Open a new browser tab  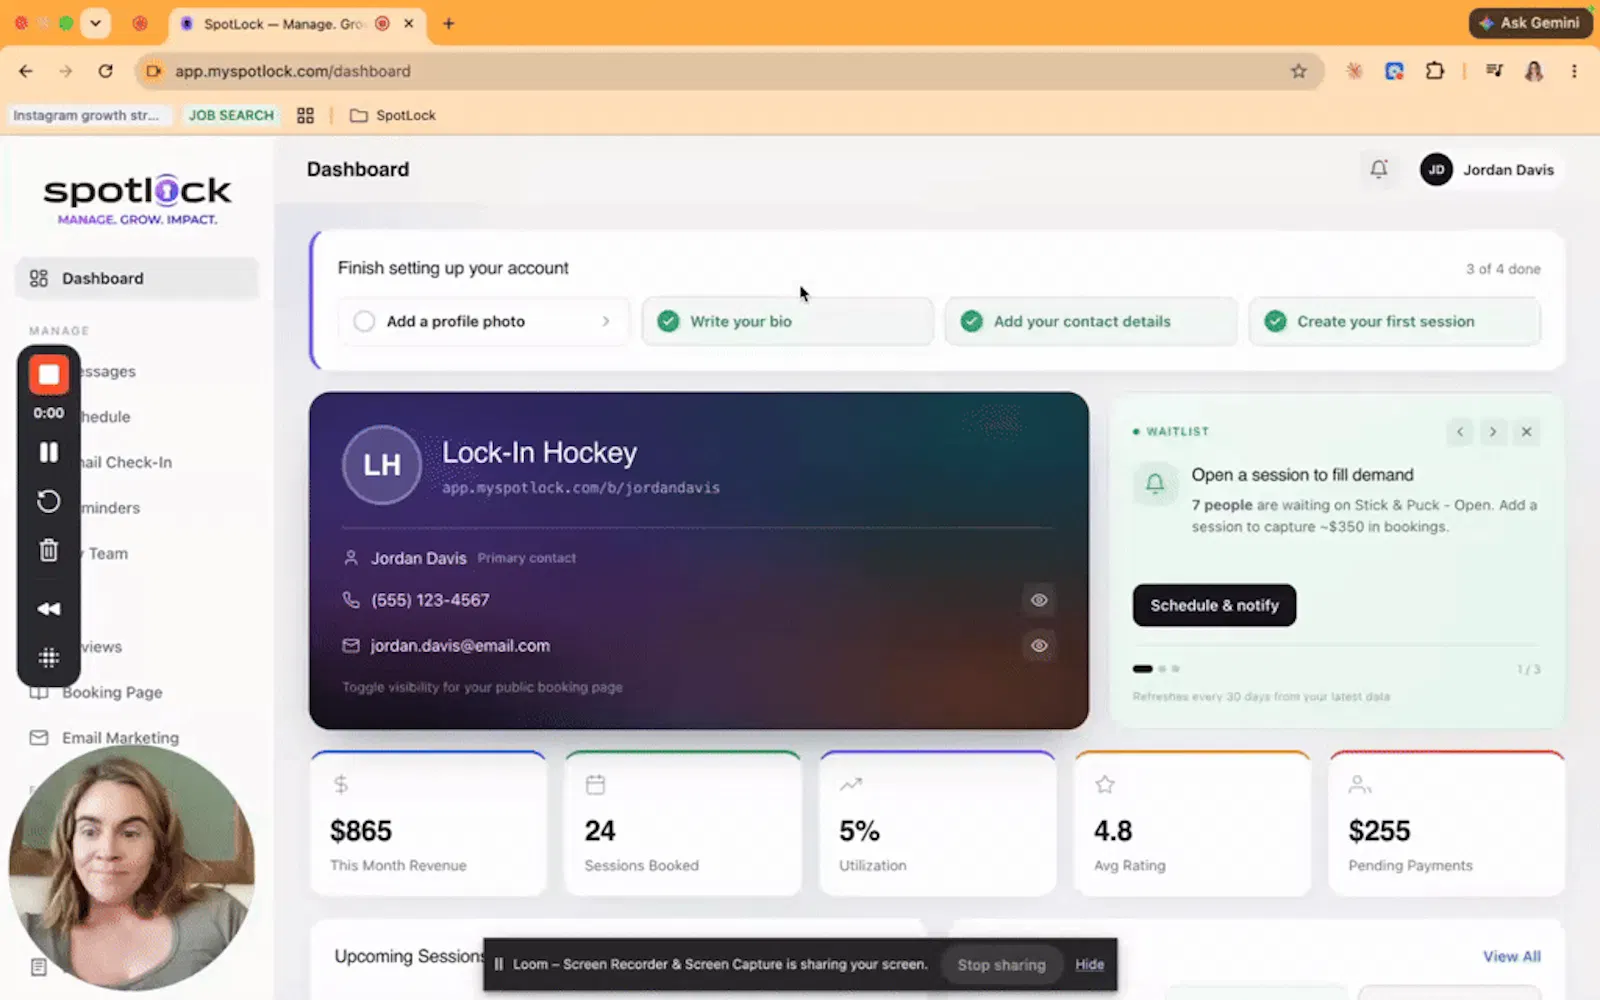coord(449,23)
